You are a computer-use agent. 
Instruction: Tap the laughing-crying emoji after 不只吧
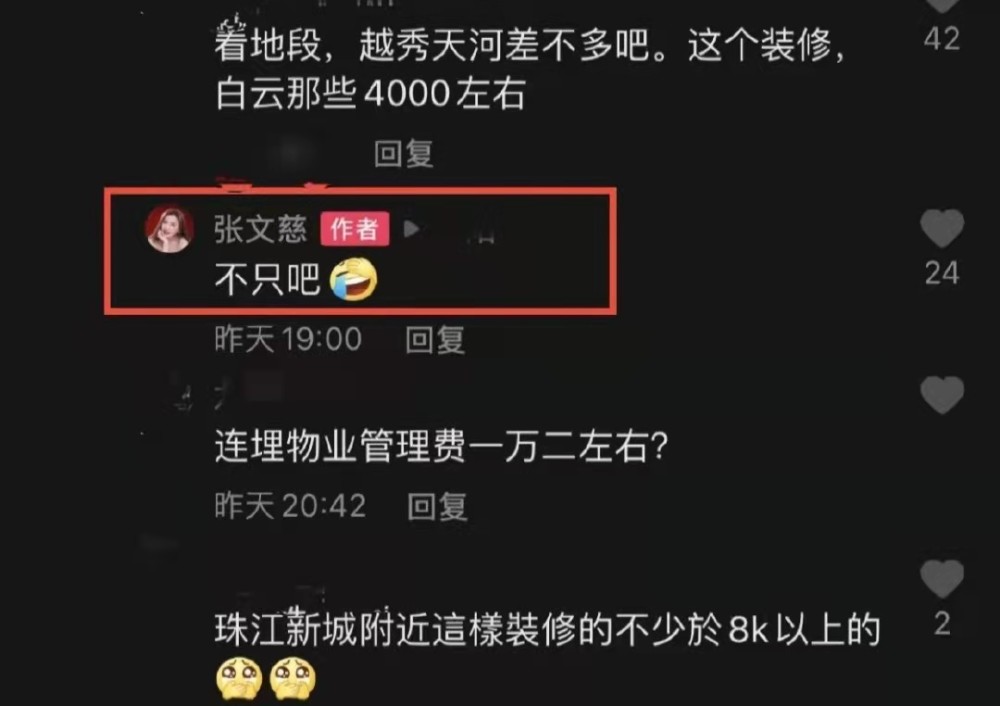tap(353, 279)
